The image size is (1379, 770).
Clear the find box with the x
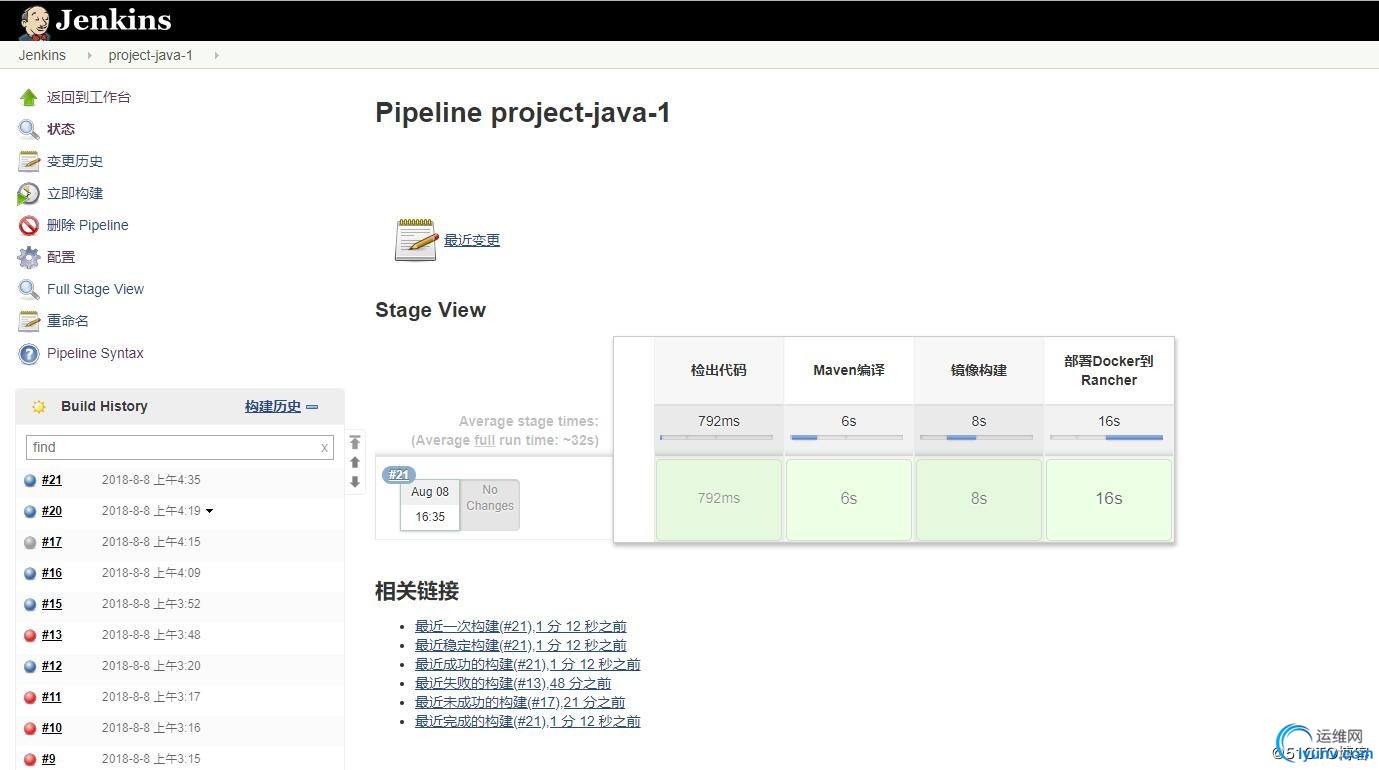(324, 447)
